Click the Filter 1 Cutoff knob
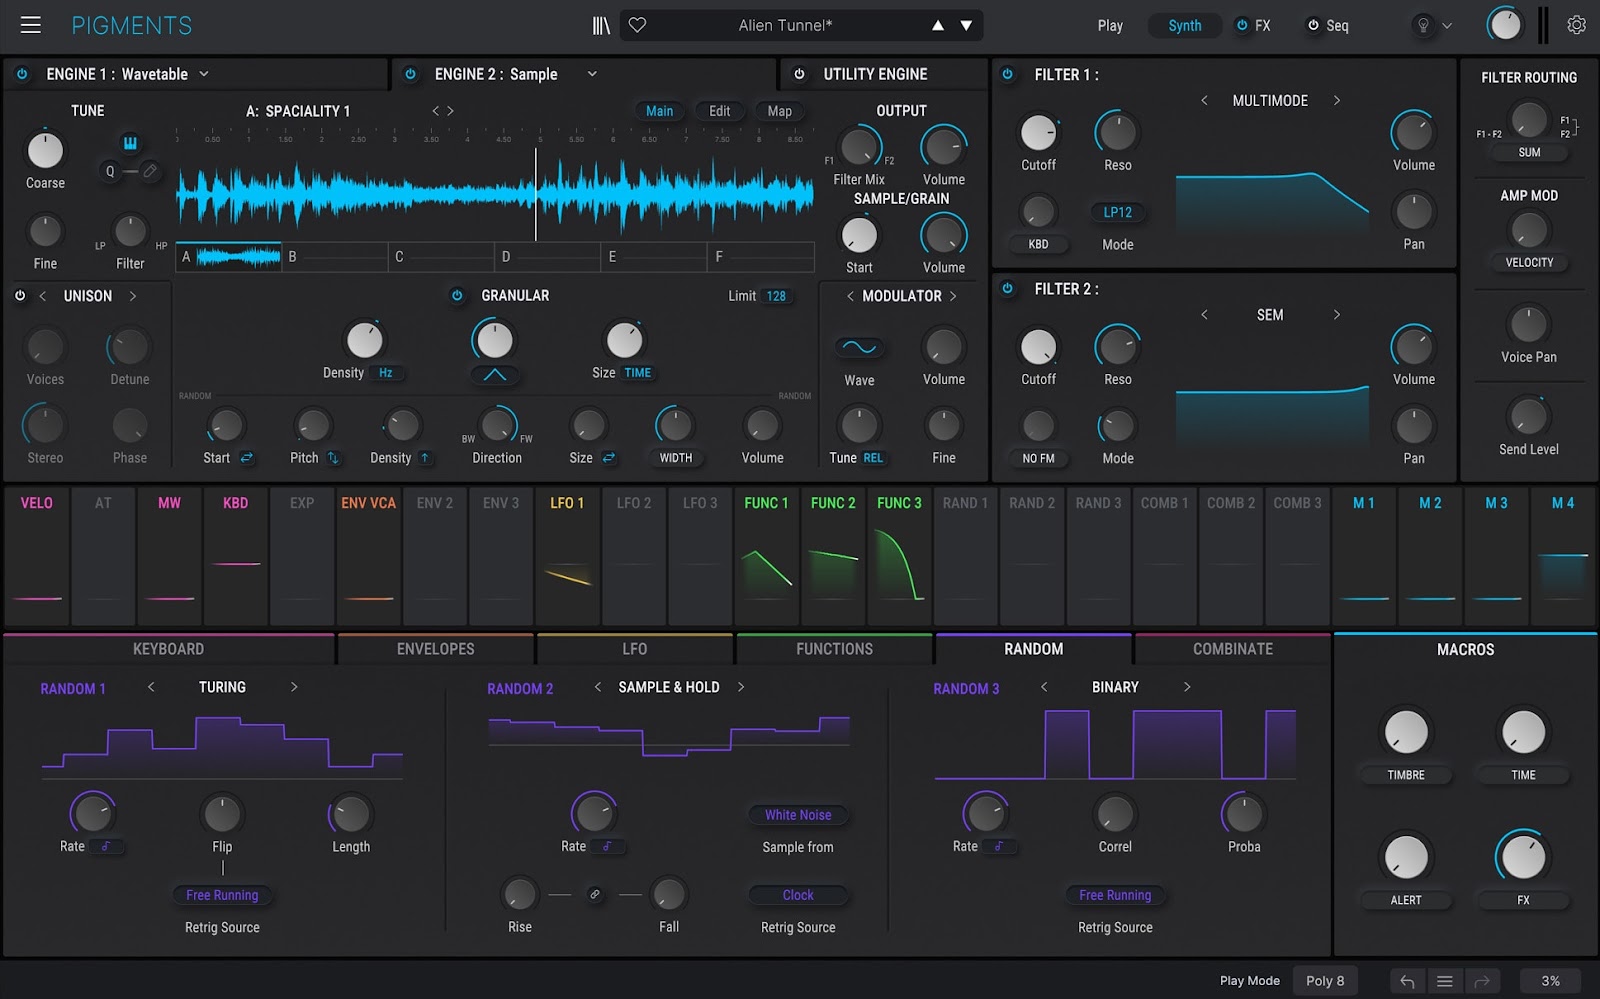Image resolution: width=1600 pixels, height=999 pixels. tap(1038, 132)
